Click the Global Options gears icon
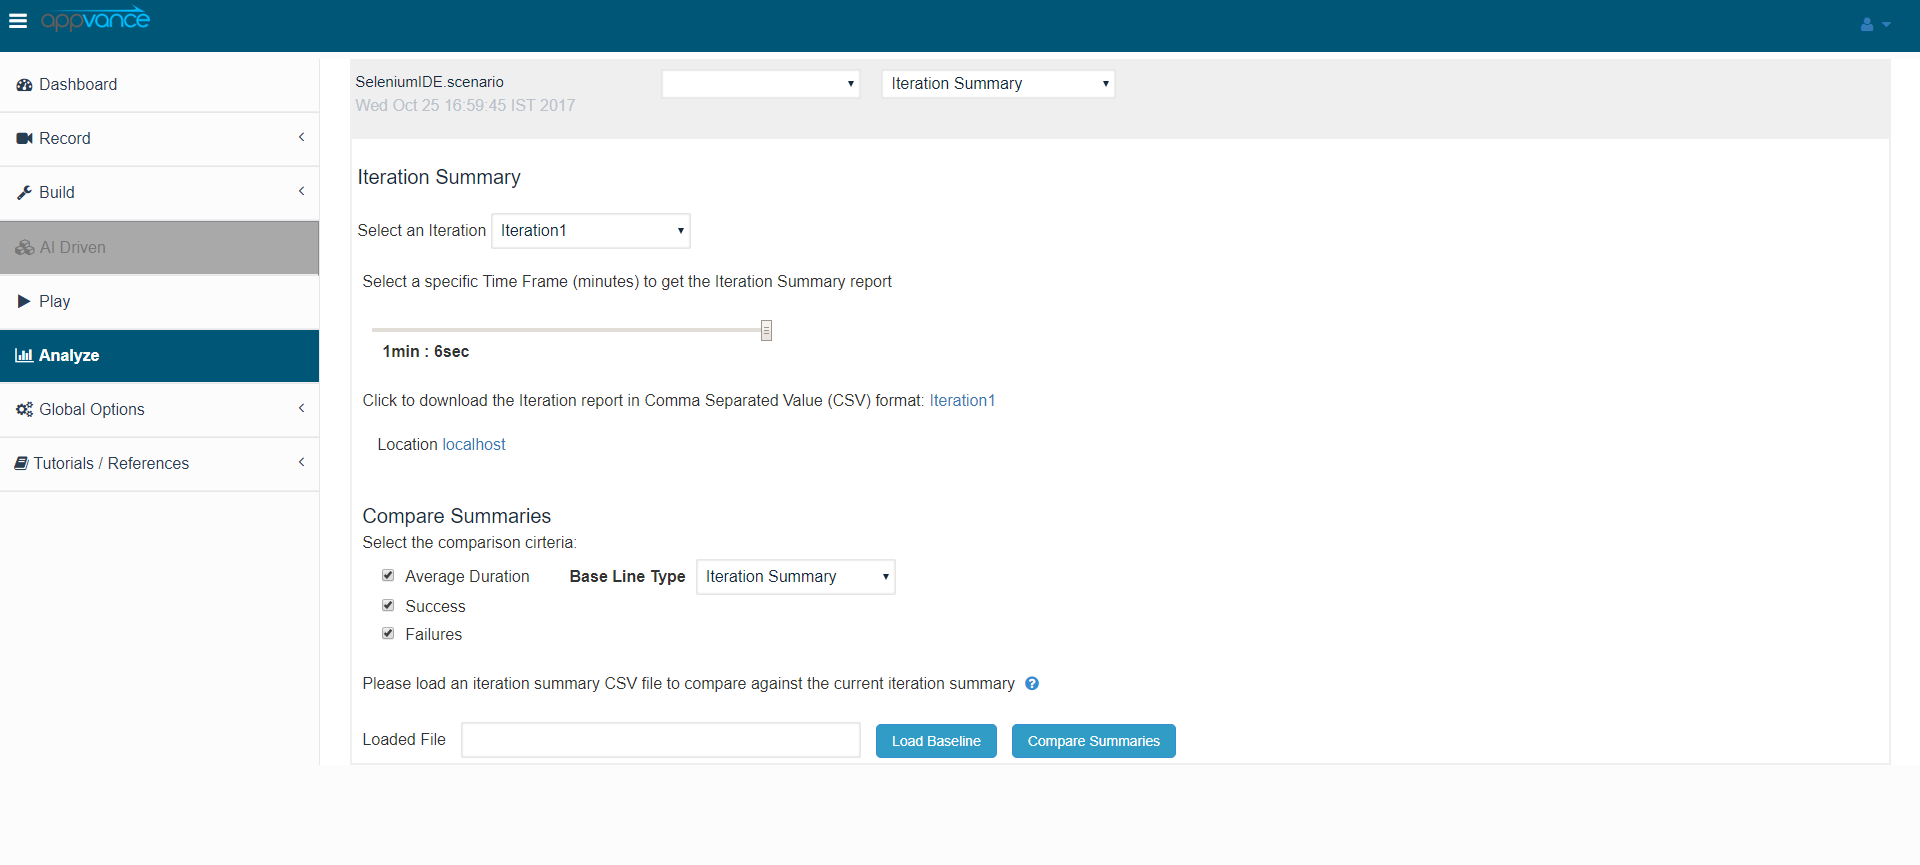The width and height of the screenshot is (1920, 865). [25, 409]
